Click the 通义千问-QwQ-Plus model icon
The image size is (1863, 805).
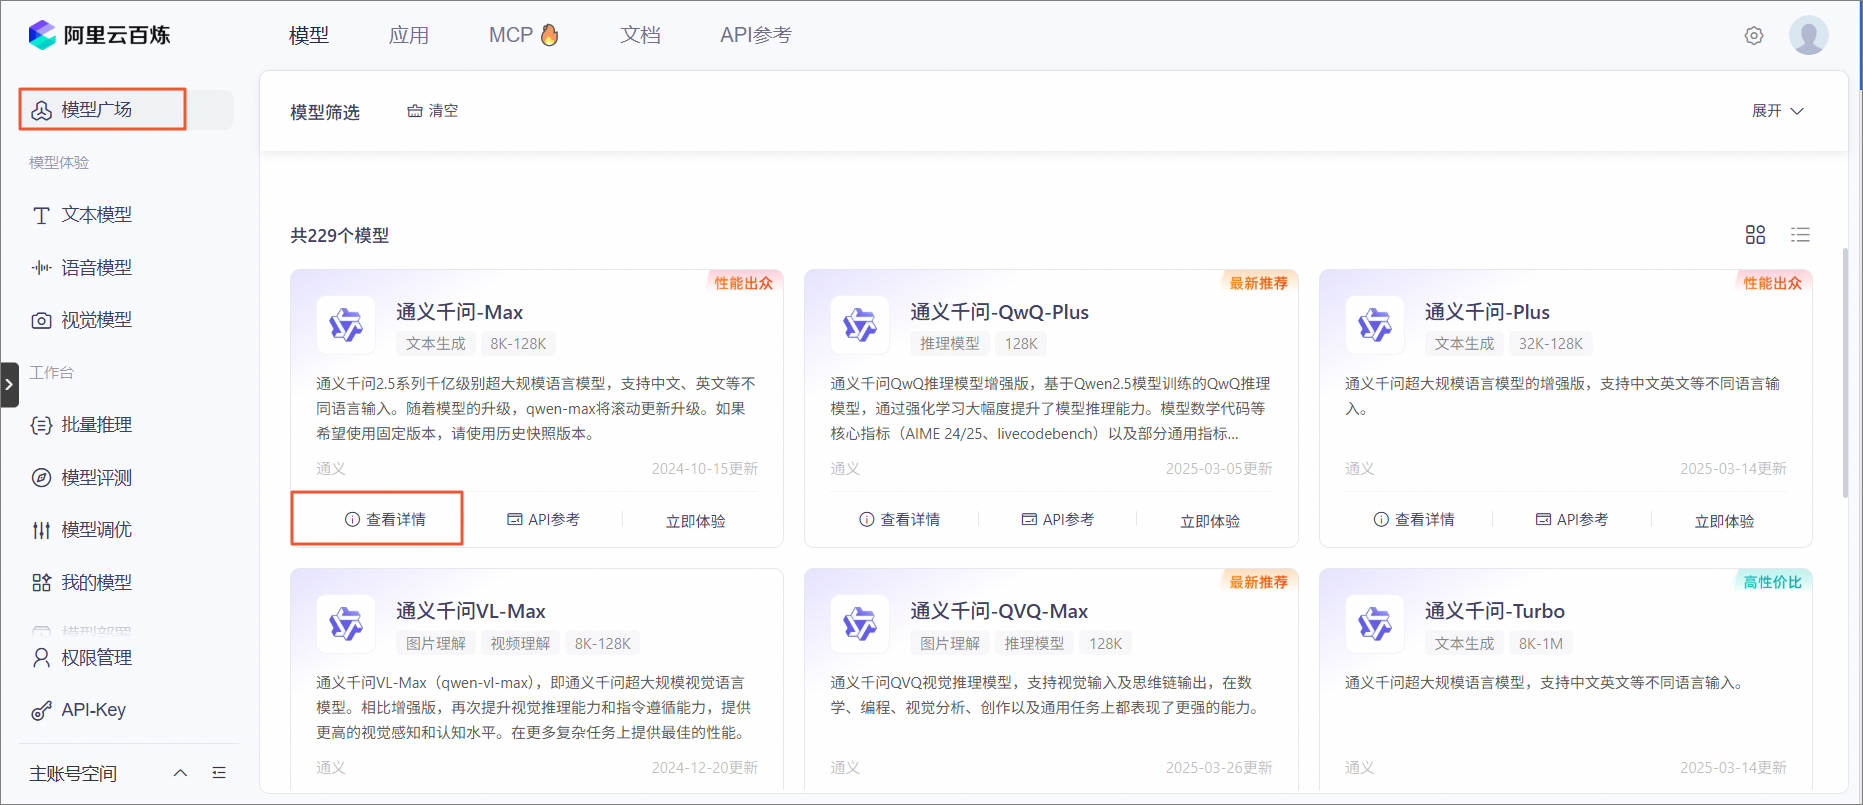(x=860, y=324)
